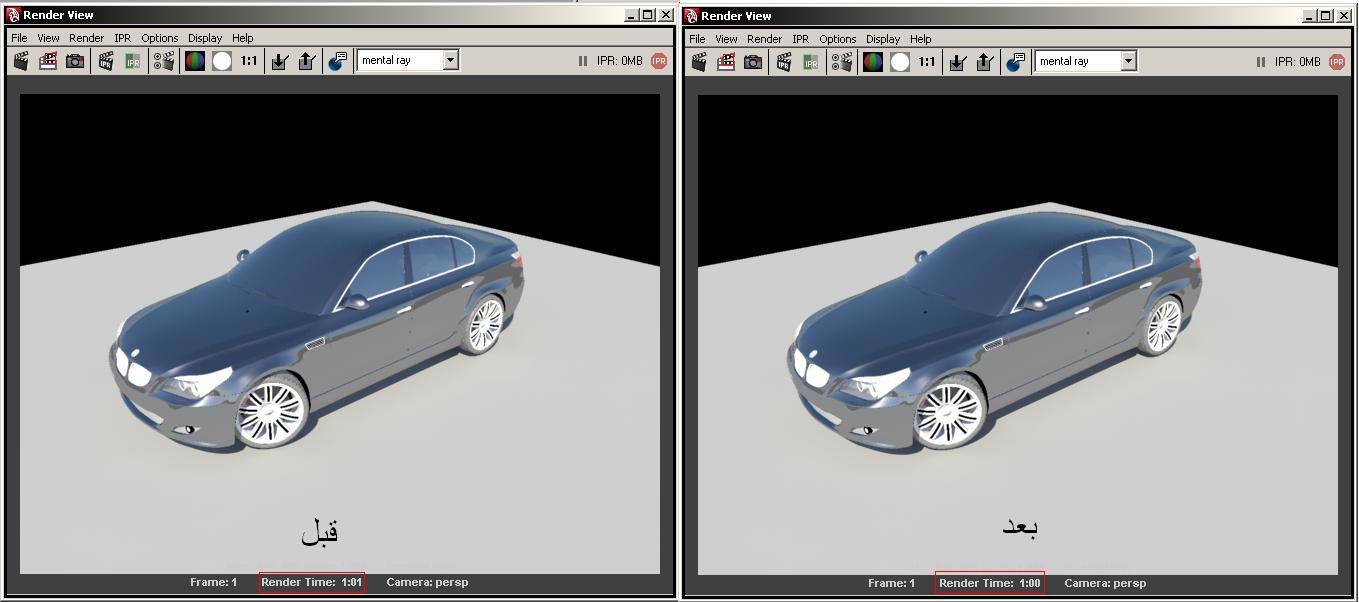Open File menu in left Render View
The height and width of the screenshot is (602, 1359).
(x=19, y=38)
